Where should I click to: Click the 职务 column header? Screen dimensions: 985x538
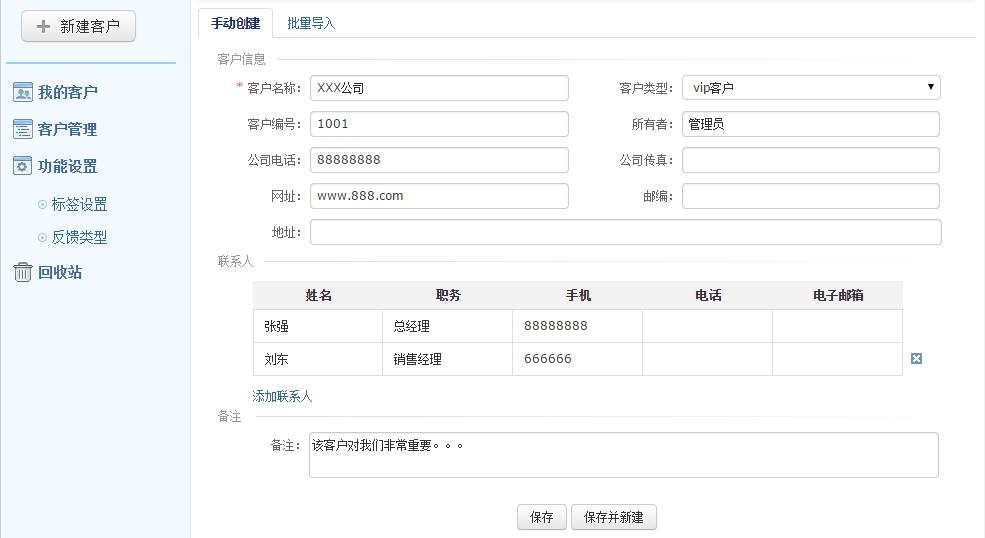pyautogui.click(x=449, y=295)
